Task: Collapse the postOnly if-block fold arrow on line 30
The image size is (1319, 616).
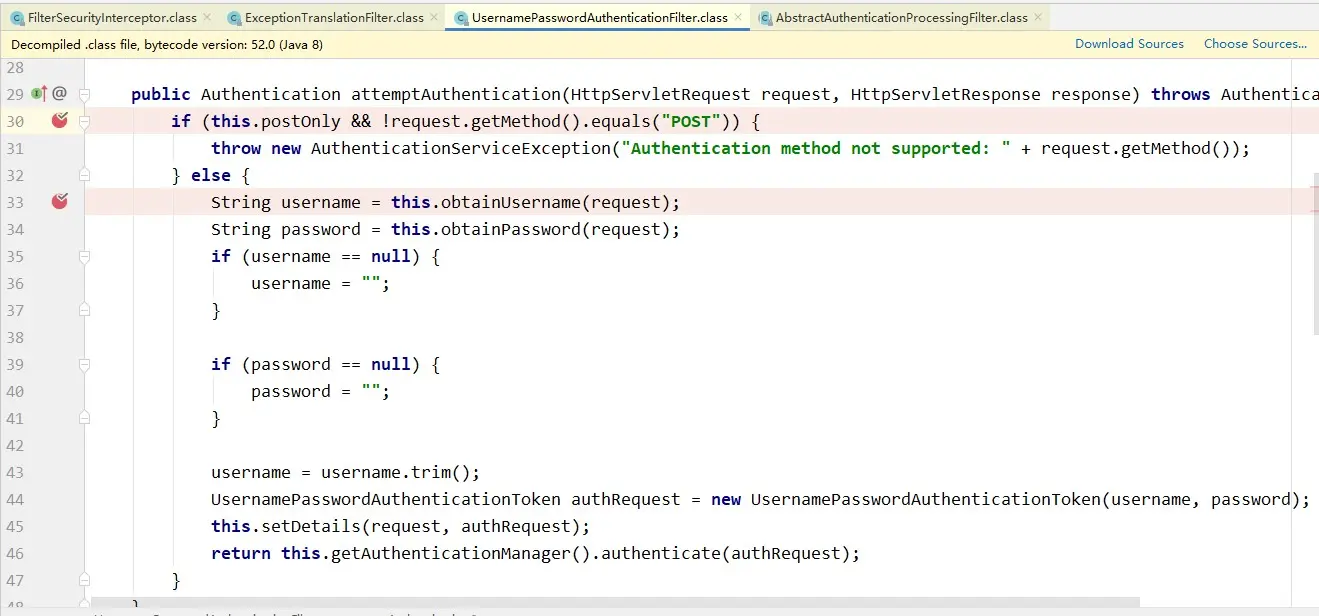Action: pyautogui.click(x=84, y=120)
